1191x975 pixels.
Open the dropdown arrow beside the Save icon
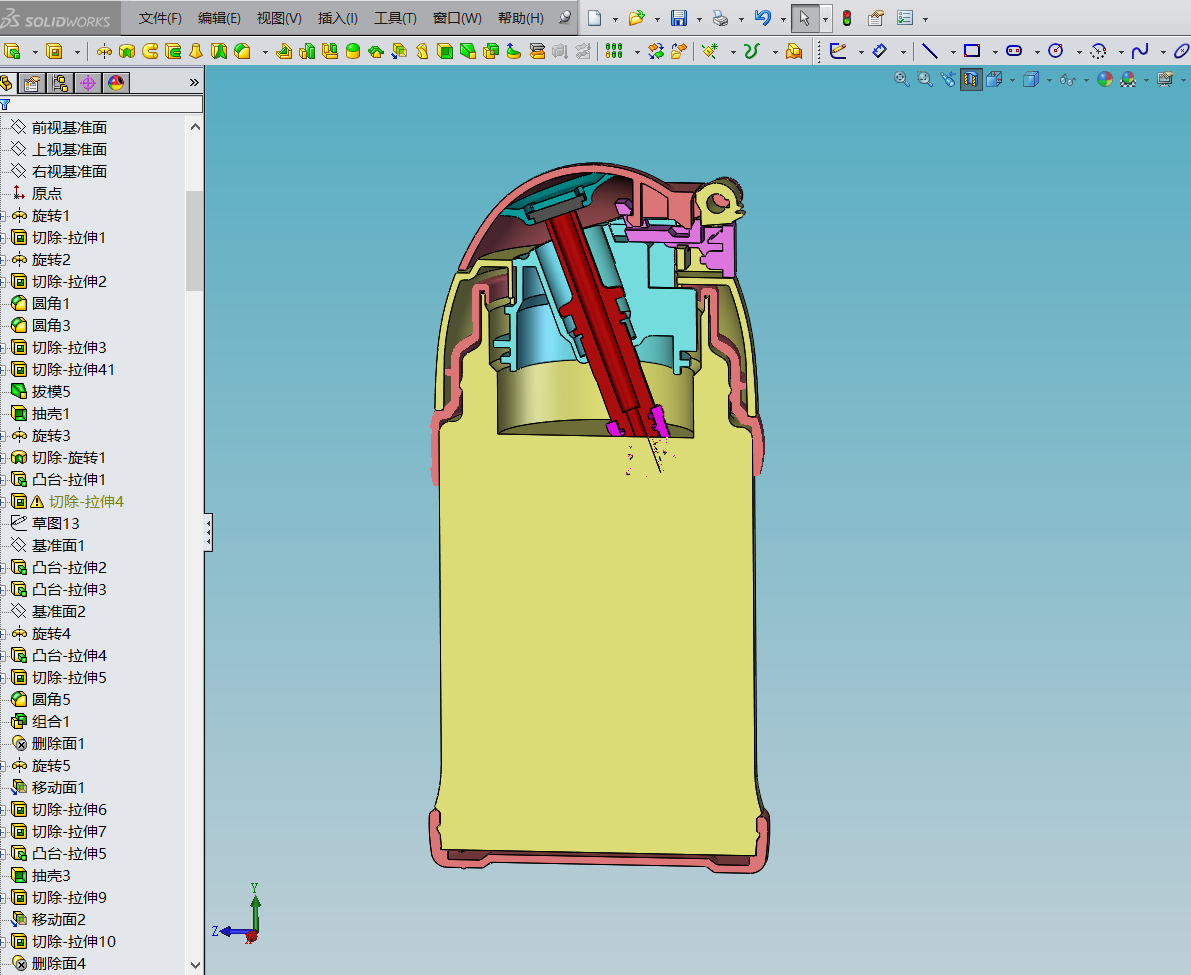[x=699, y=19]
